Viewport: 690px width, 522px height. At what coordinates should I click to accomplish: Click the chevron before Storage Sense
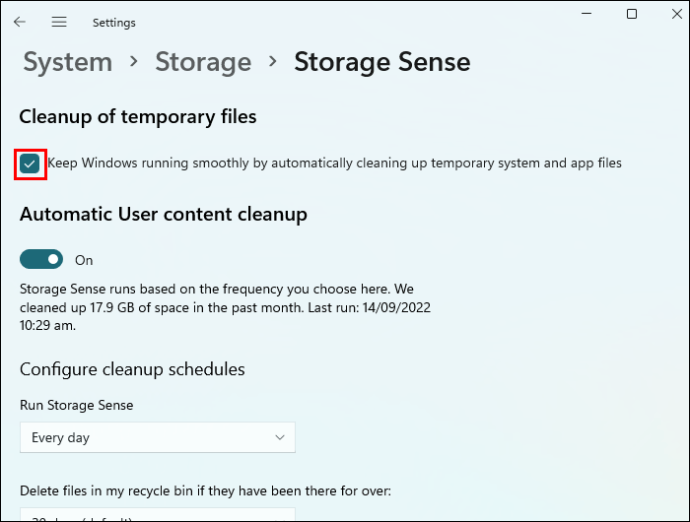click(273, 62)
